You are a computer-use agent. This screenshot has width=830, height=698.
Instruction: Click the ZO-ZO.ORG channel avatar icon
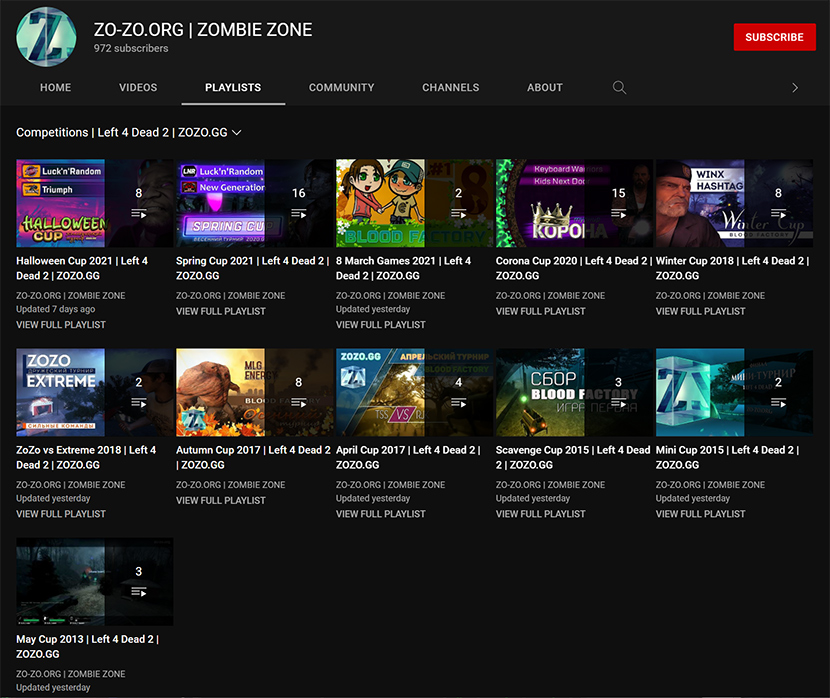pyautogui.click(x=46, y=37)
